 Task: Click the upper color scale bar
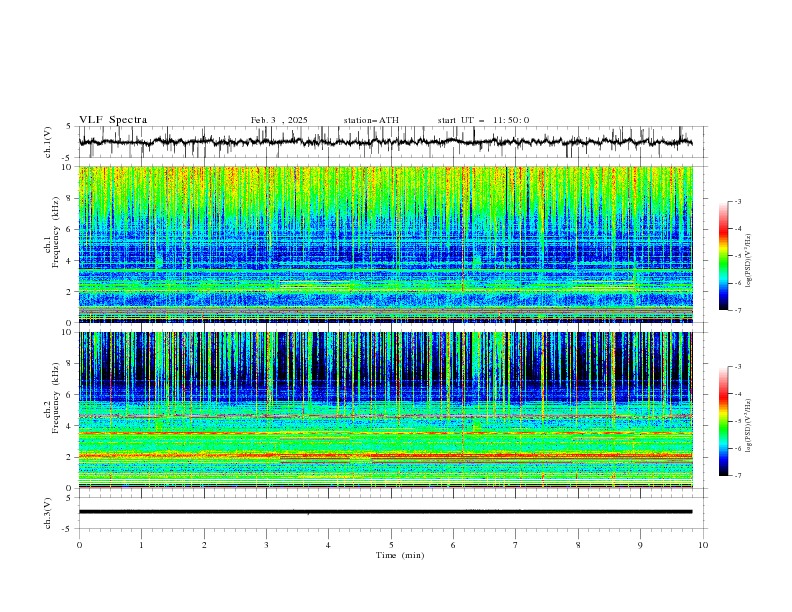click(723, 256)
